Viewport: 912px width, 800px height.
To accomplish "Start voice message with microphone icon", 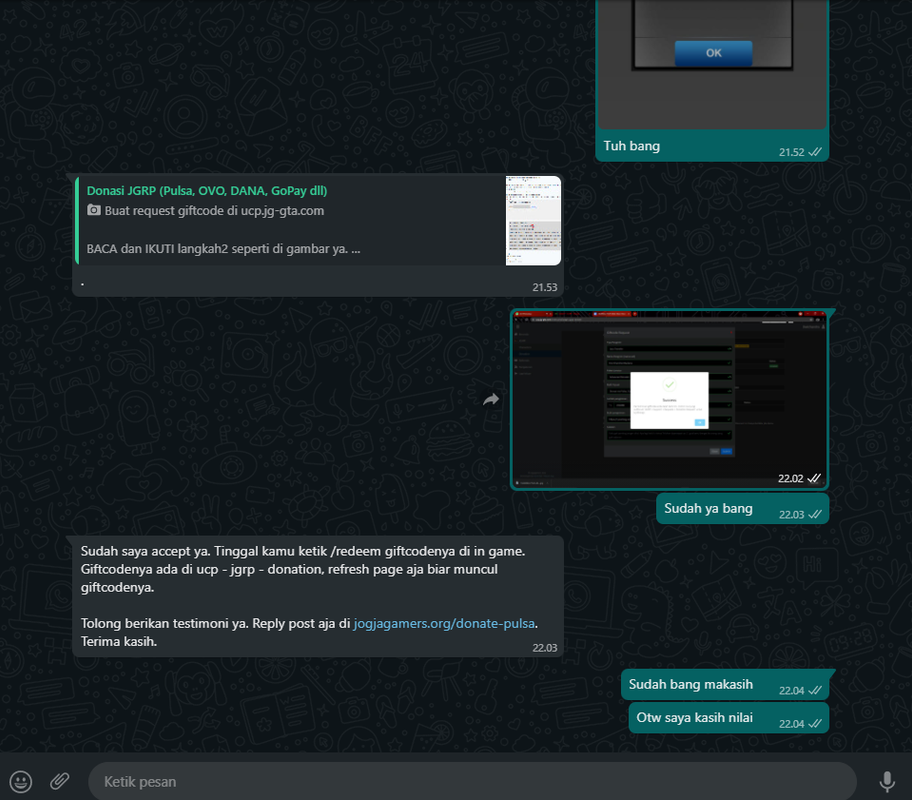I will click(x=887, y=781).
